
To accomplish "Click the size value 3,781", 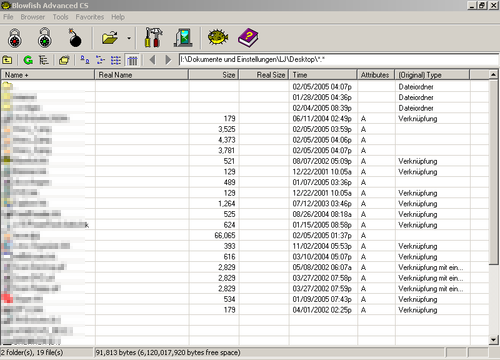I will pyautogui.click(x=227, y=150).
